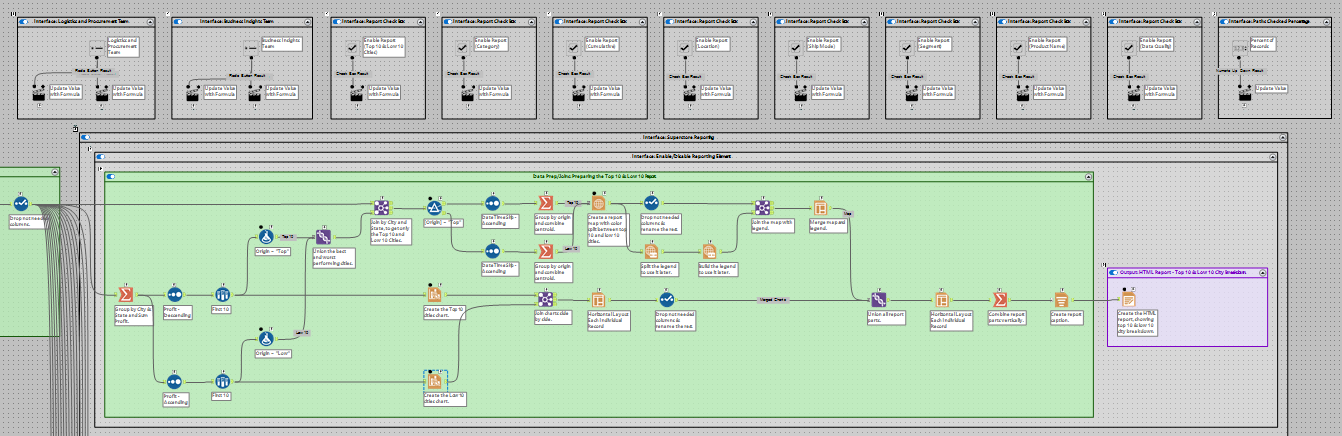
Task: Select the Radio Button tool 'Business Insights Team'
Action: click(x=252, y=47)
